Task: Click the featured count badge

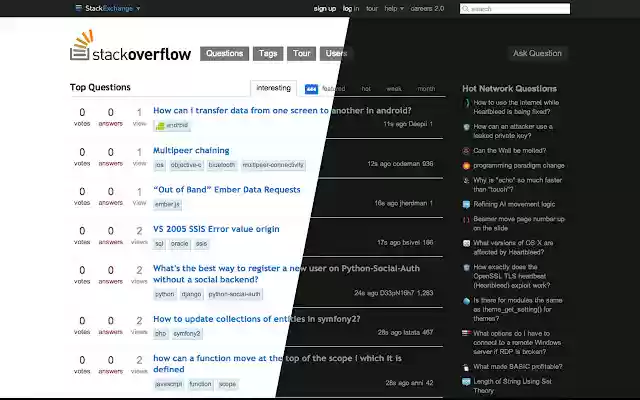Action: point(311,89)
